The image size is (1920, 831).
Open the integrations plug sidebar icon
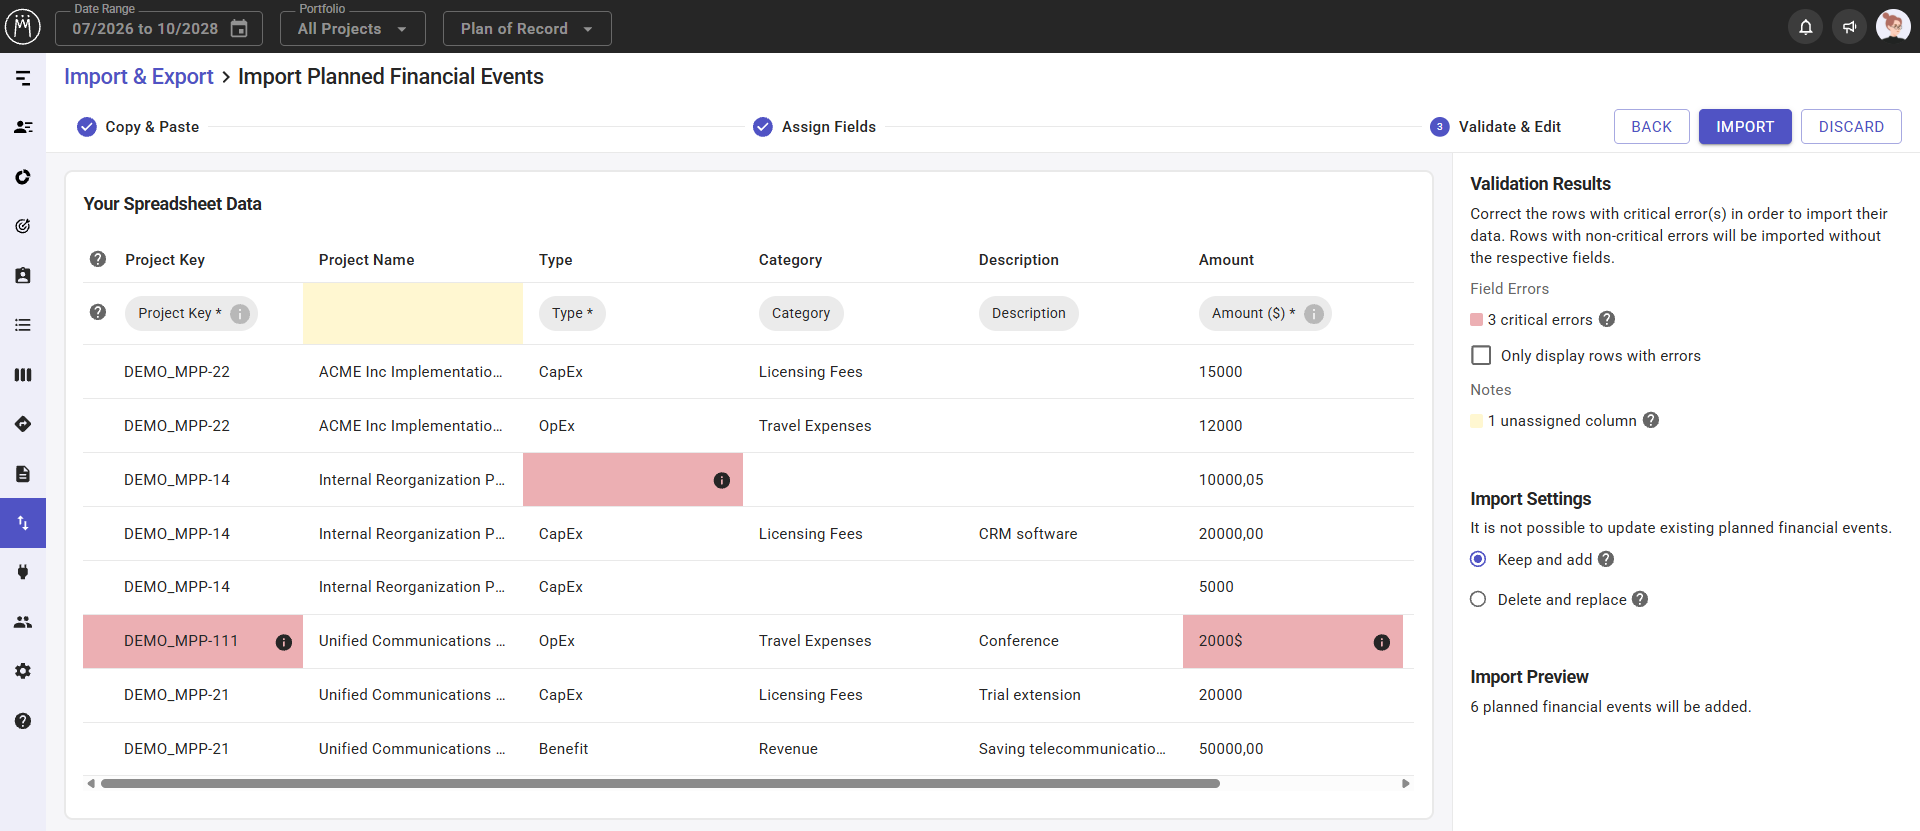pos(23,572)
